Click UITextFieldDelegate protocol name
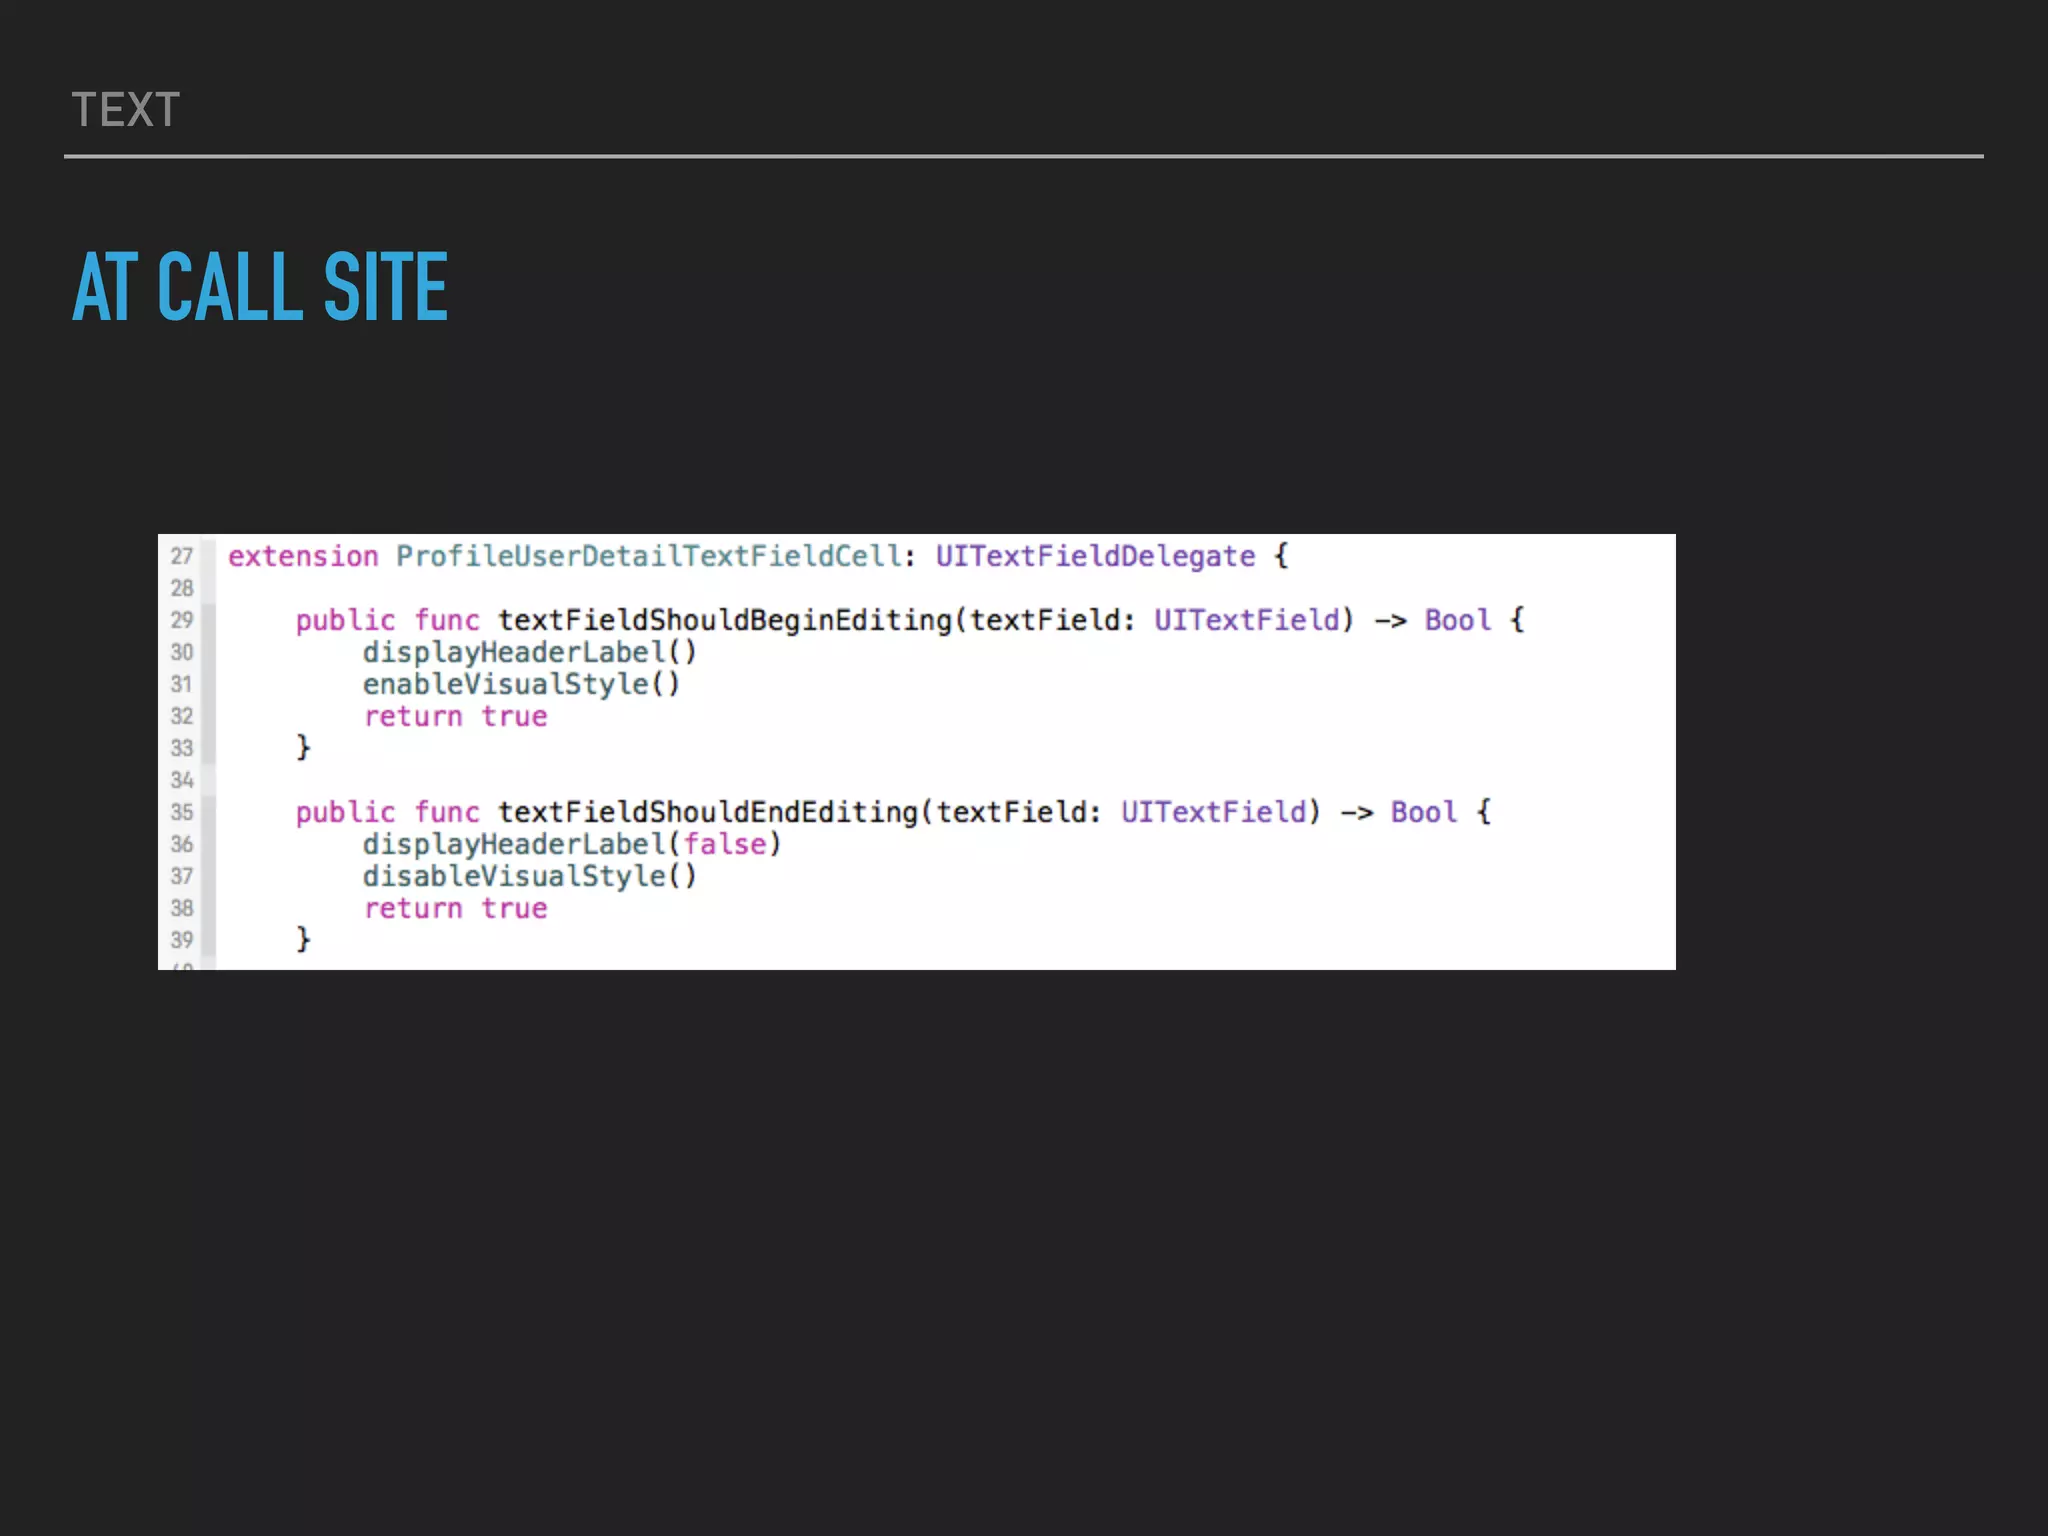Image resolution: width=2048 pixels, height=1536 pixels. (1095, 556)
